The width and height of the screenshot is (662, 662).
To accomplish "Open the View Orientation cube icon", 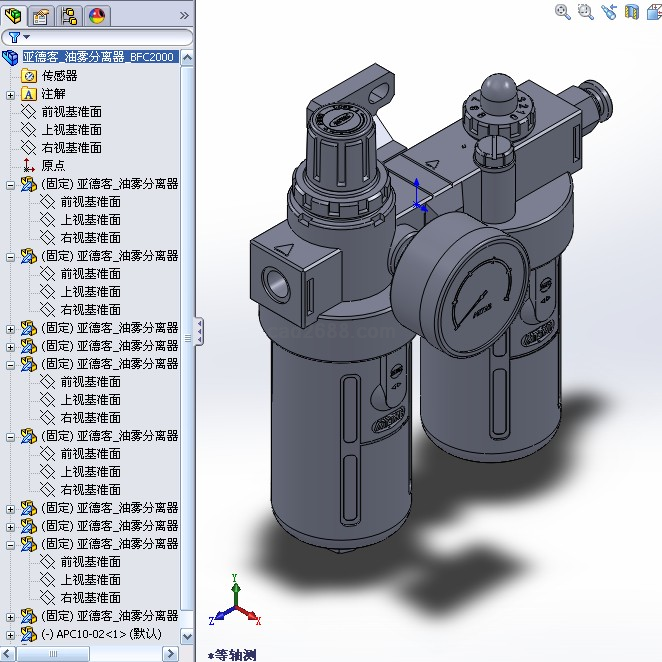I will pos(653,12).
